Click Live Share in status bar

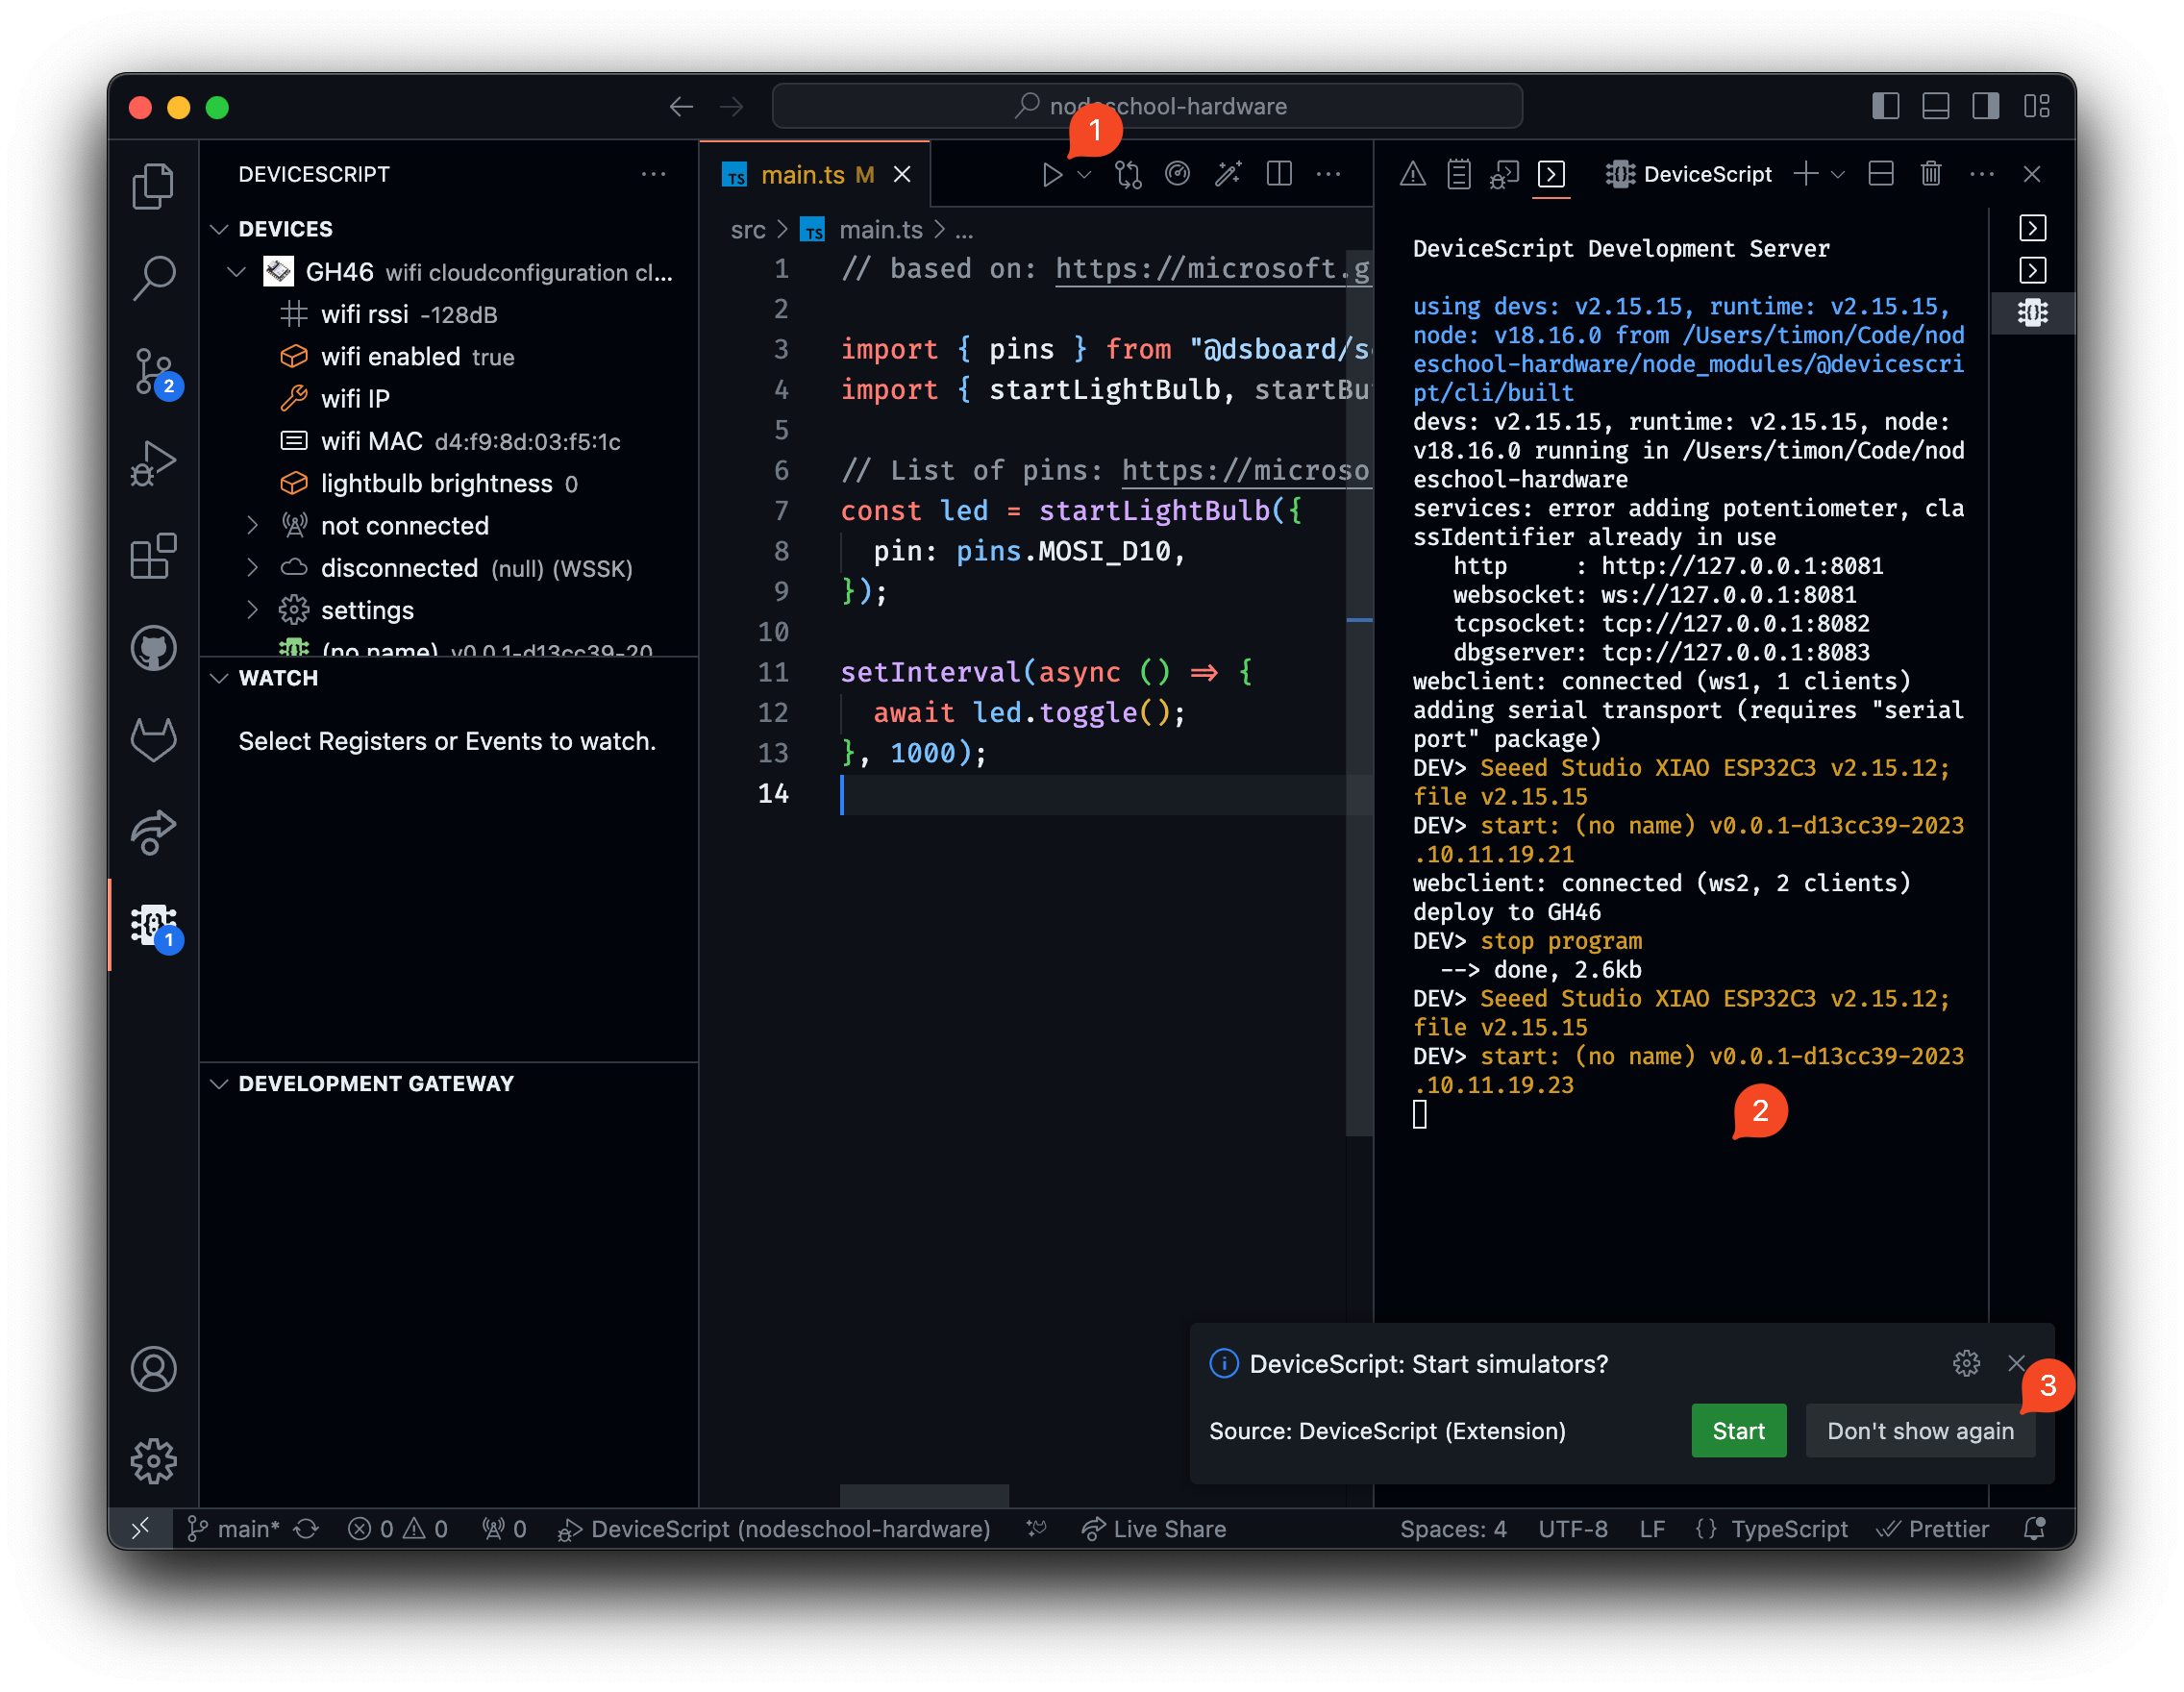1154,1528
